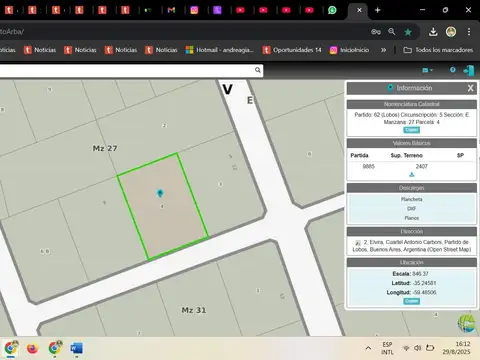The width and height of the screenshot is (480, 360).
Task: Download the Plancheta file
Action: 412,199
